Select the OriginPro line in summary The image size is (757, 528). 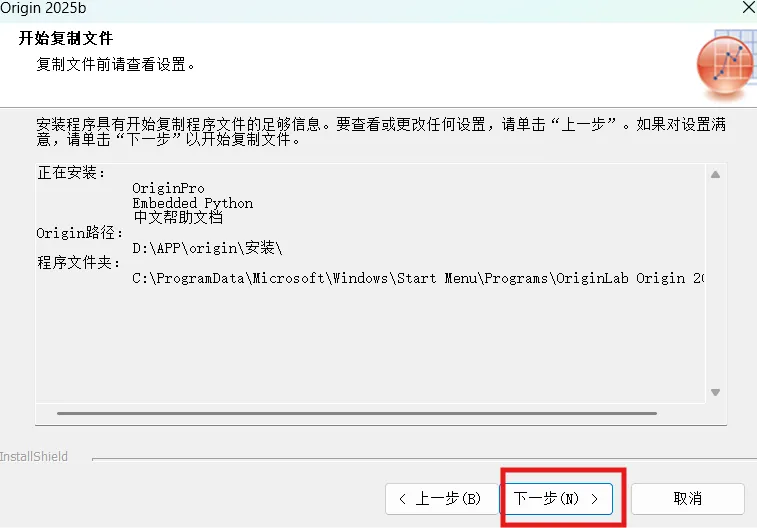coord(168,188)
